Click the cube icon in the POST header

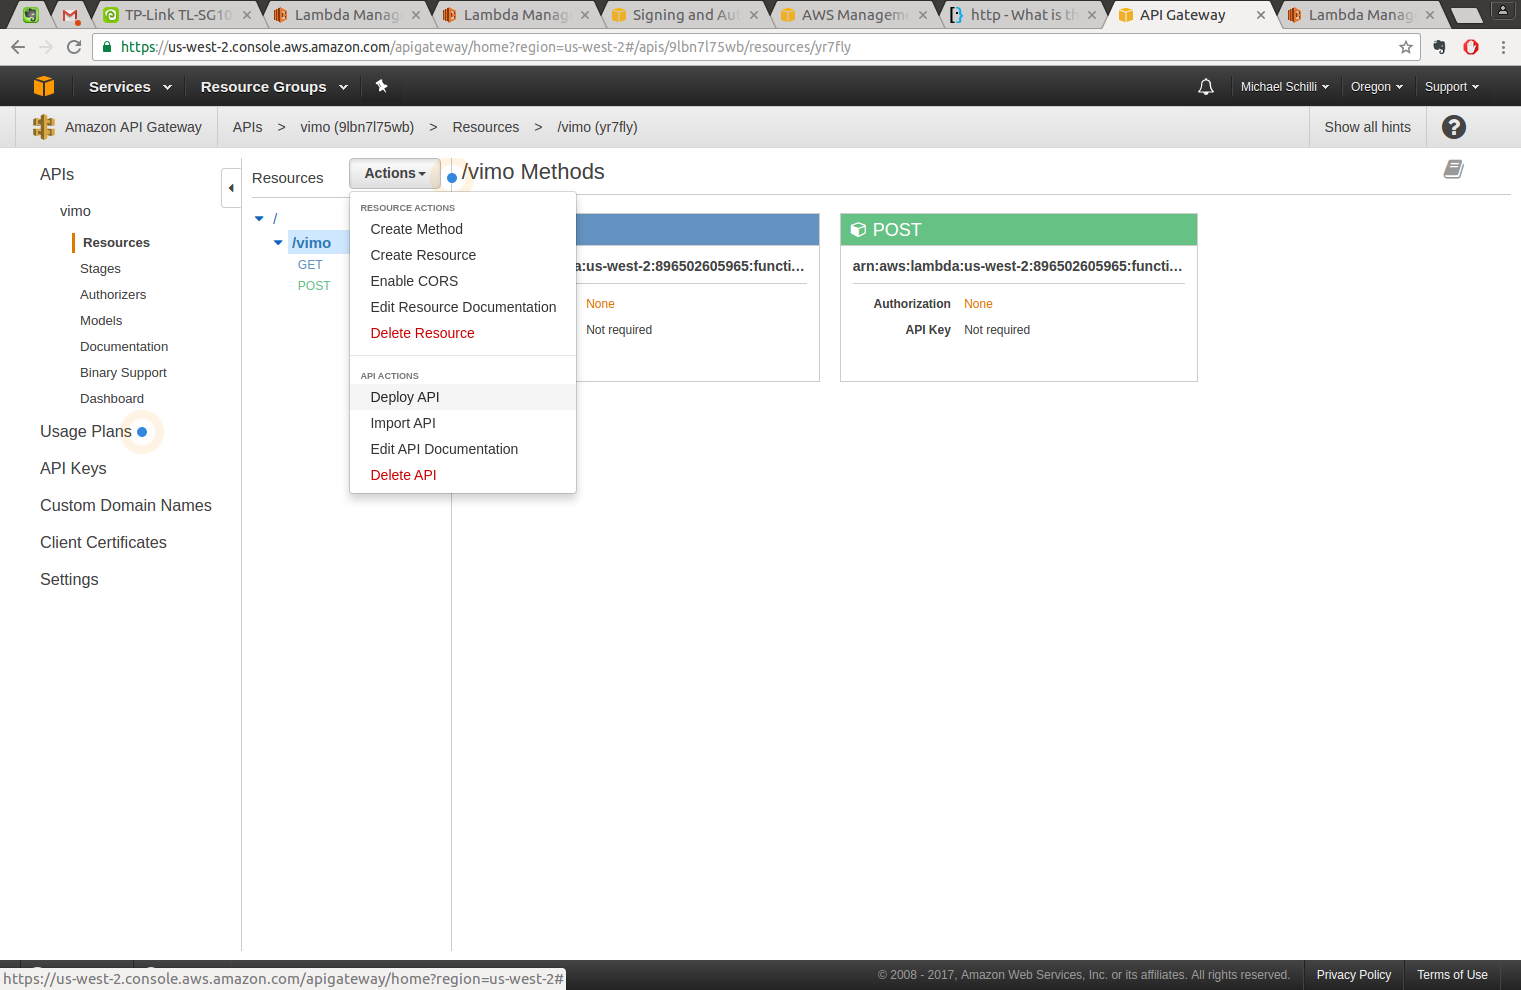(x=858, y=230)
